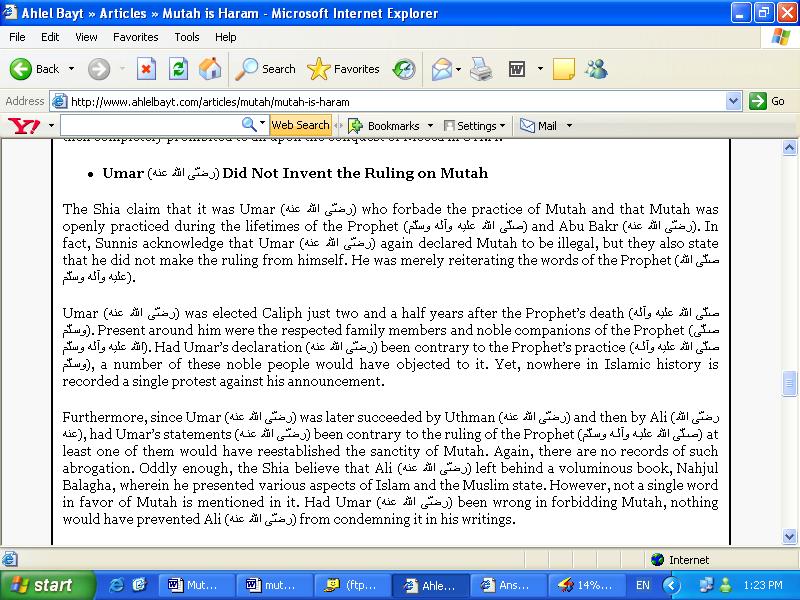Open Yahoo Bookmarks button
The height and width of the screenshot is (600, 800).
point(384,126)
